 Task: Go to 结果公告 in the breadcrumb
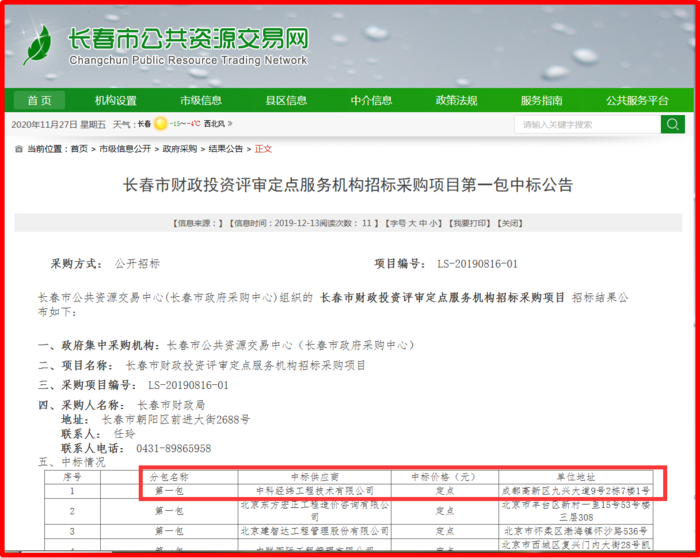(x=225, y=149)
